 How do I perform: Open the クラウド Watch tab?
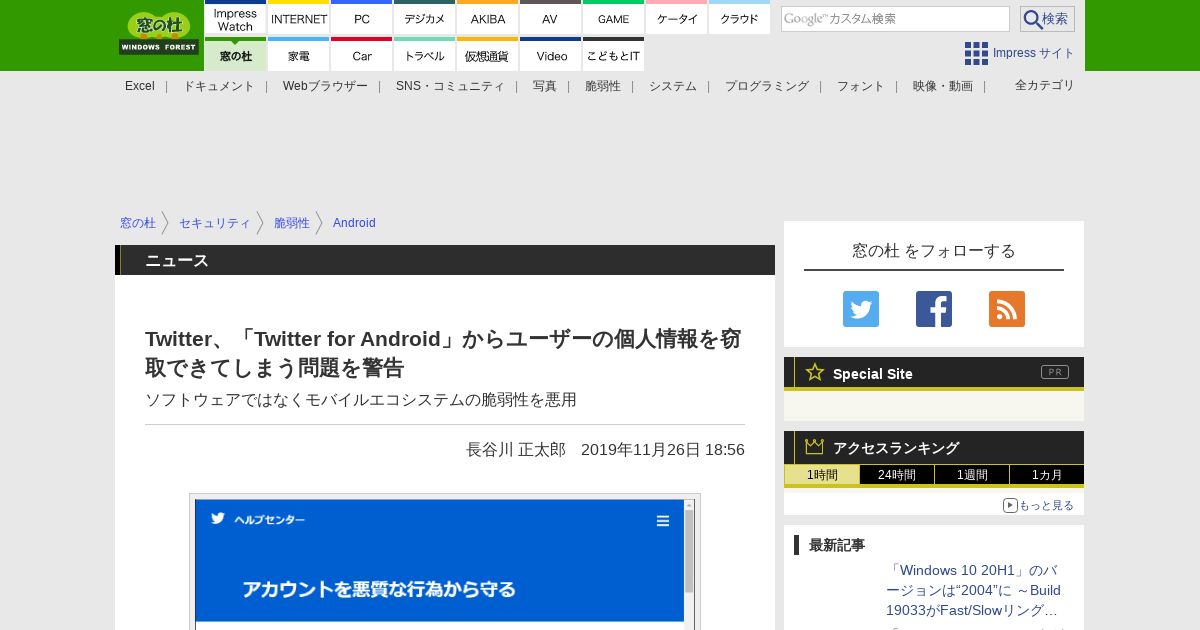tap(739, 19)
